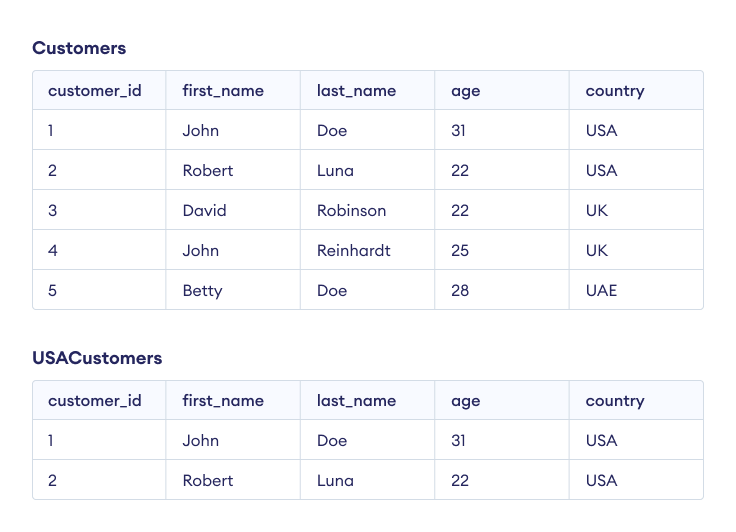Click last_name header in Customers table
The image size is (736, 532).
point(356,91)
